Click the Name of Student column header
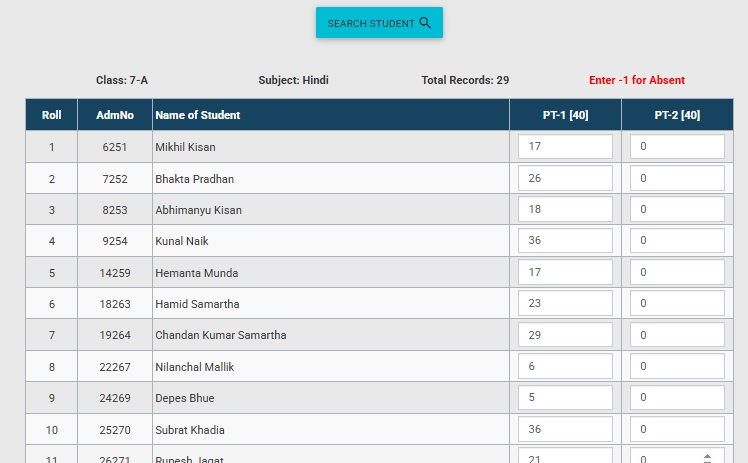The width and height of the screenshot is (748, 463). (198, 115)
